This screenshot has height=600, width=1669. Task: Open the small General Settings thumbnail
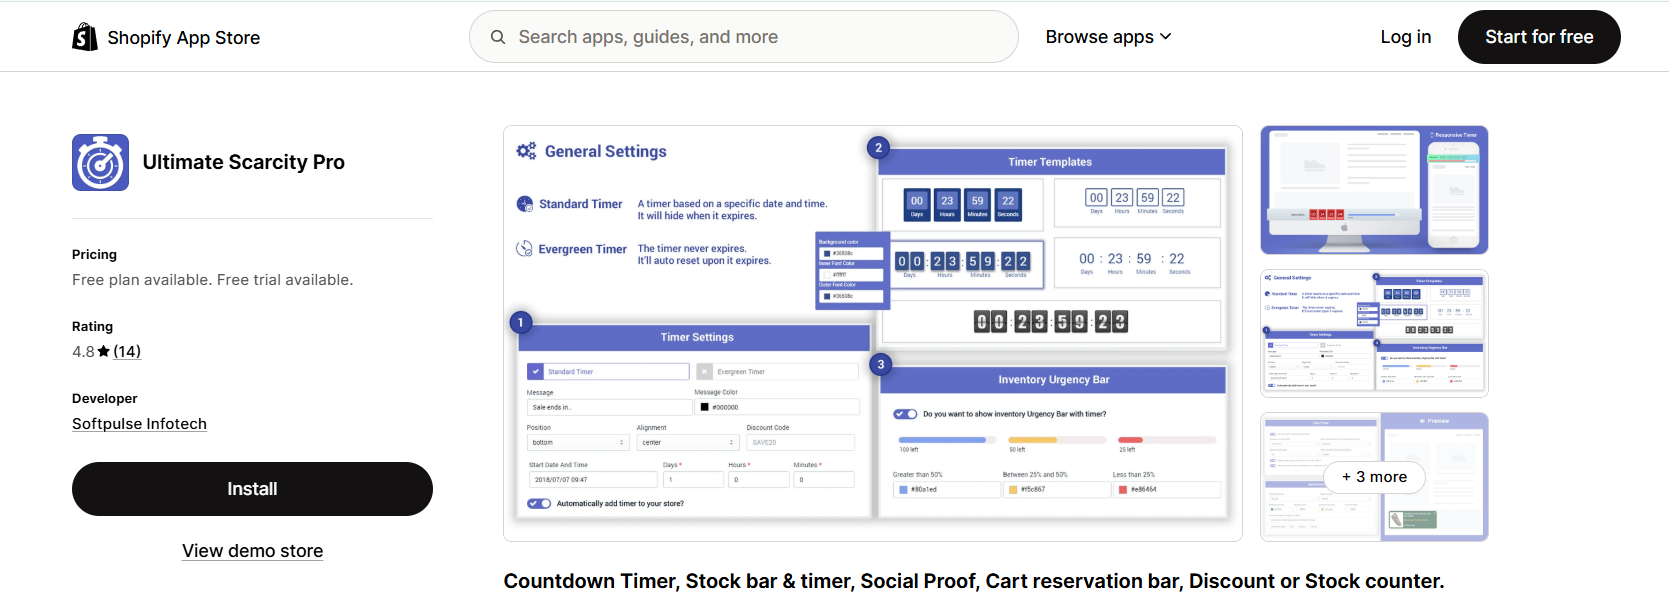click(1374, 333)
